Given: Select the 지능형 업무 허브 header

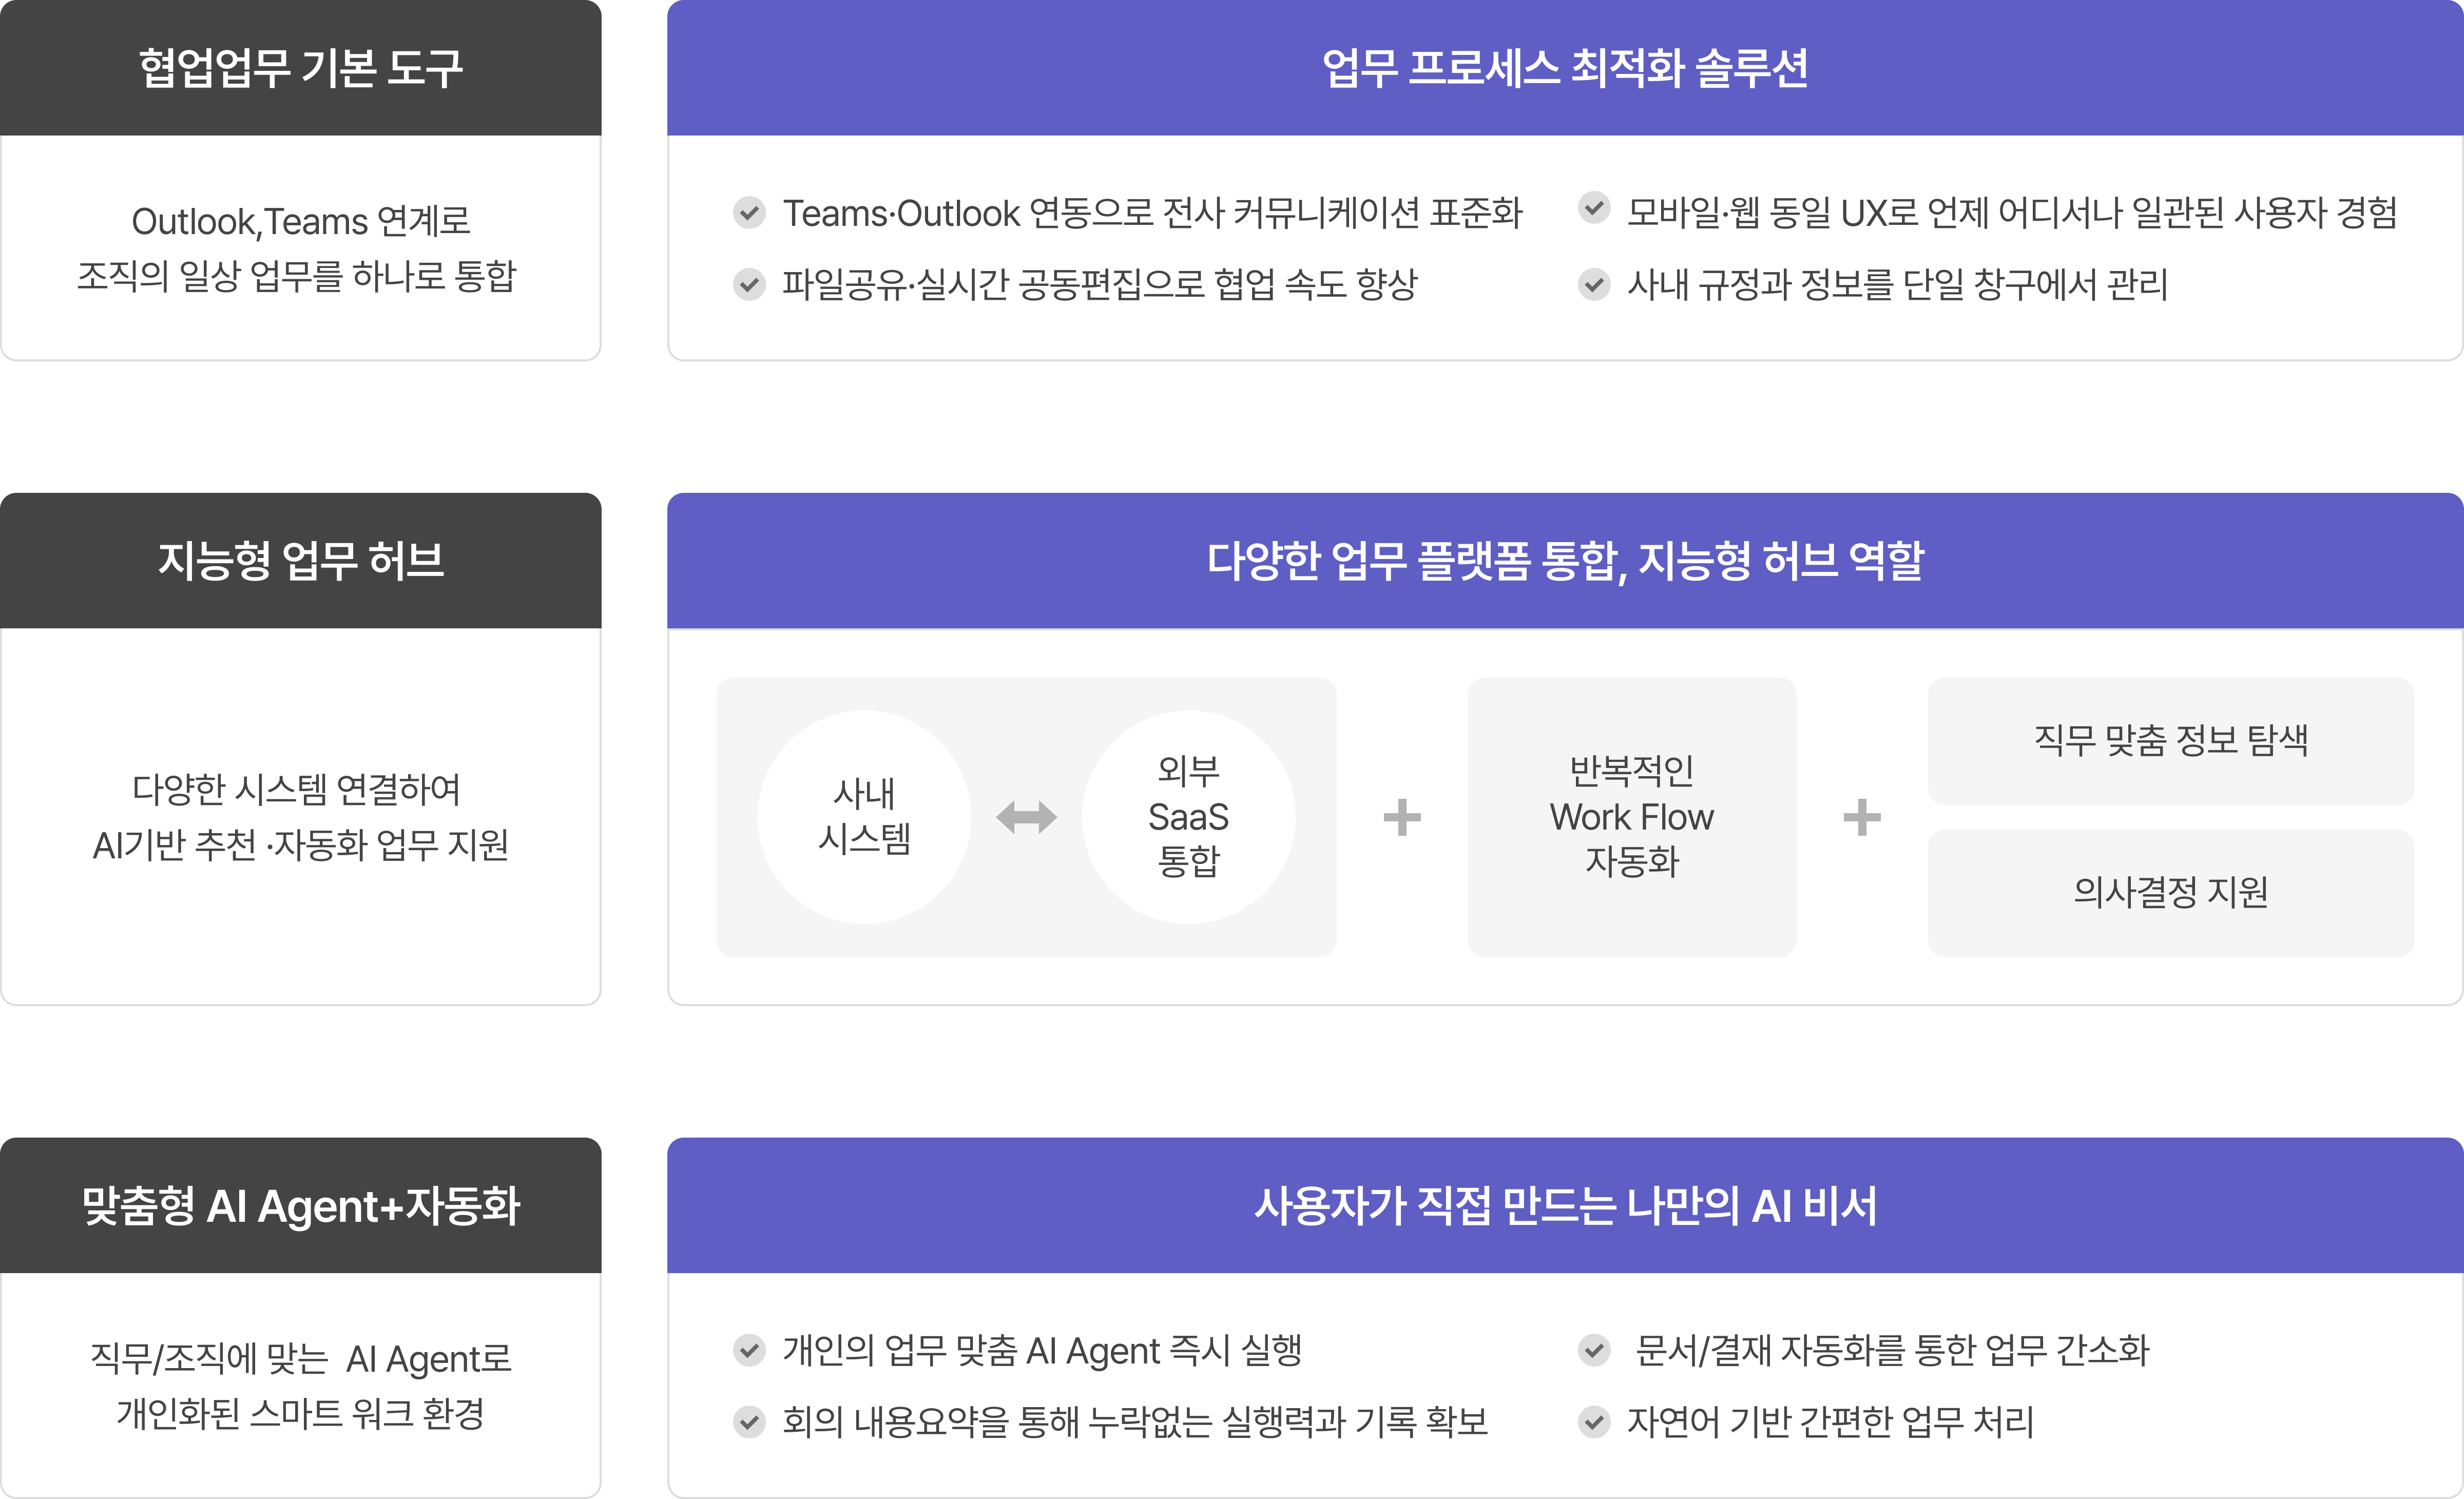Looking at the screenshot, I should point(301,560).
